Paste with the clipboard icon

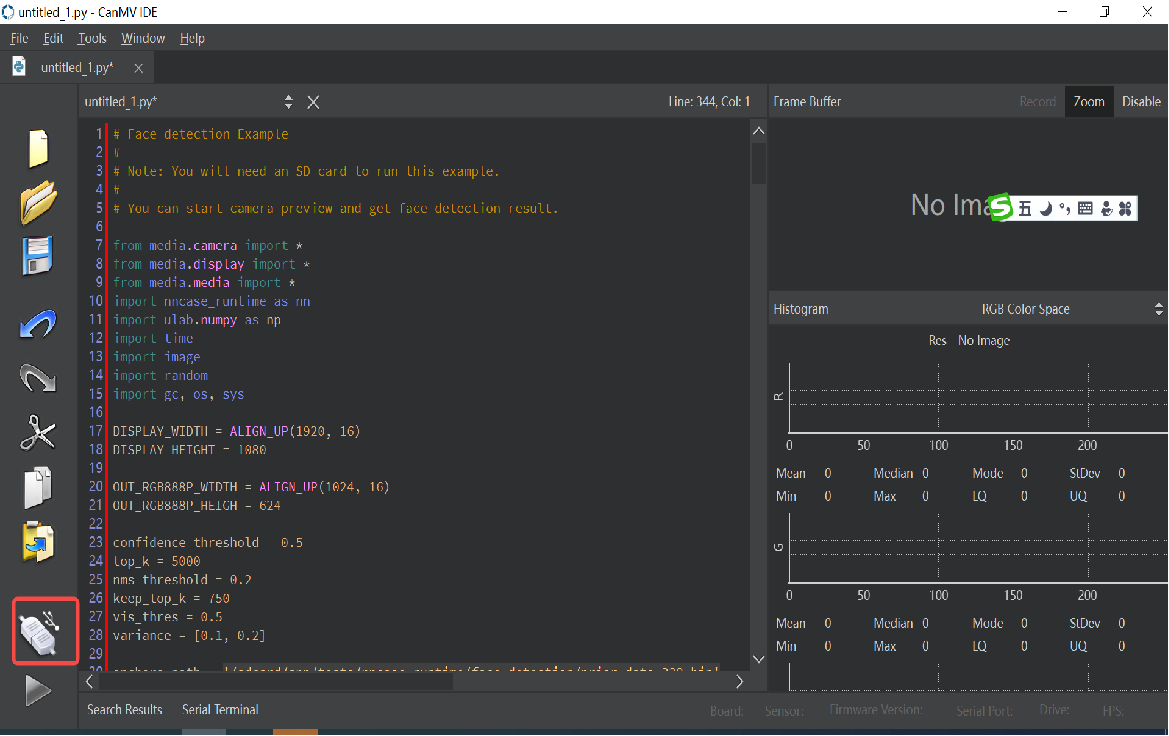pos(38,541)
